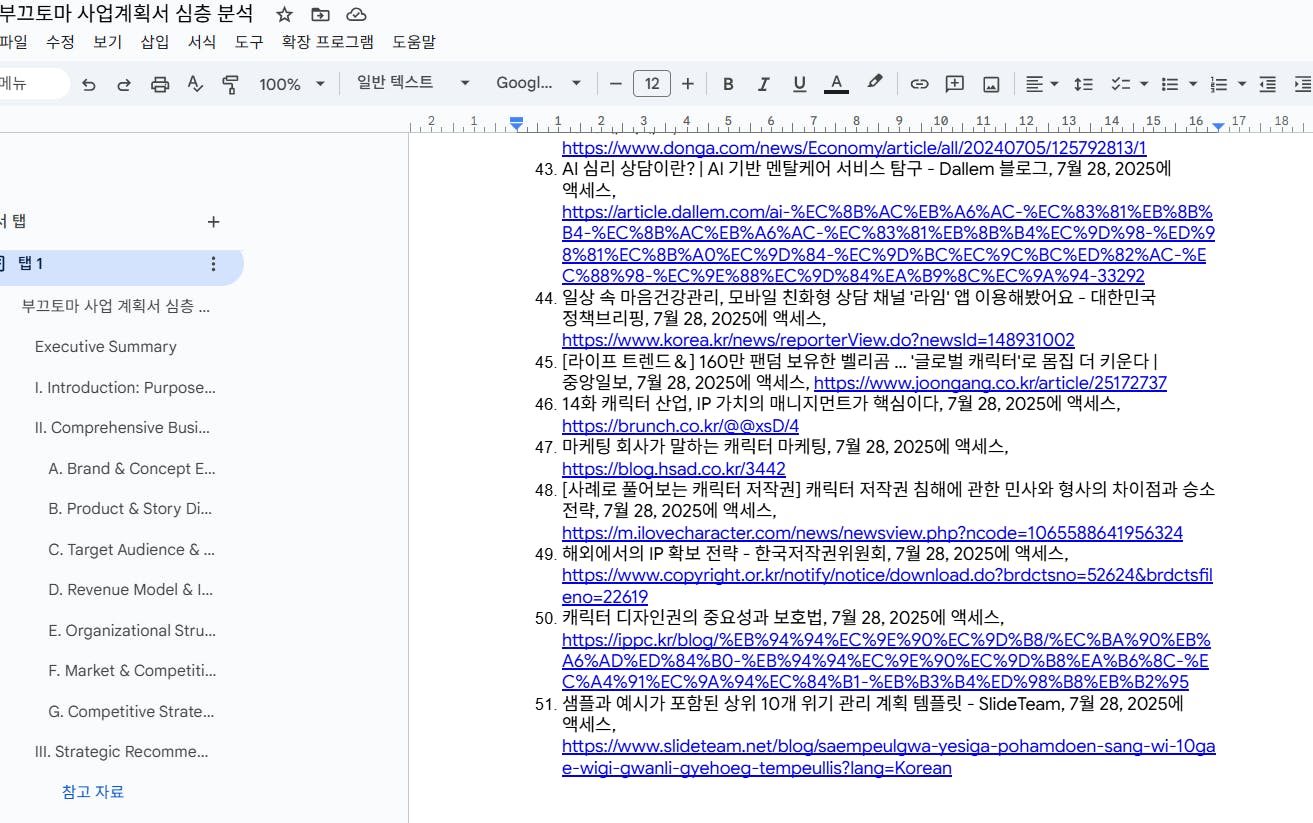Open the text color picker
This screenshot has height=823, width=1313.
tap(836, 84)
